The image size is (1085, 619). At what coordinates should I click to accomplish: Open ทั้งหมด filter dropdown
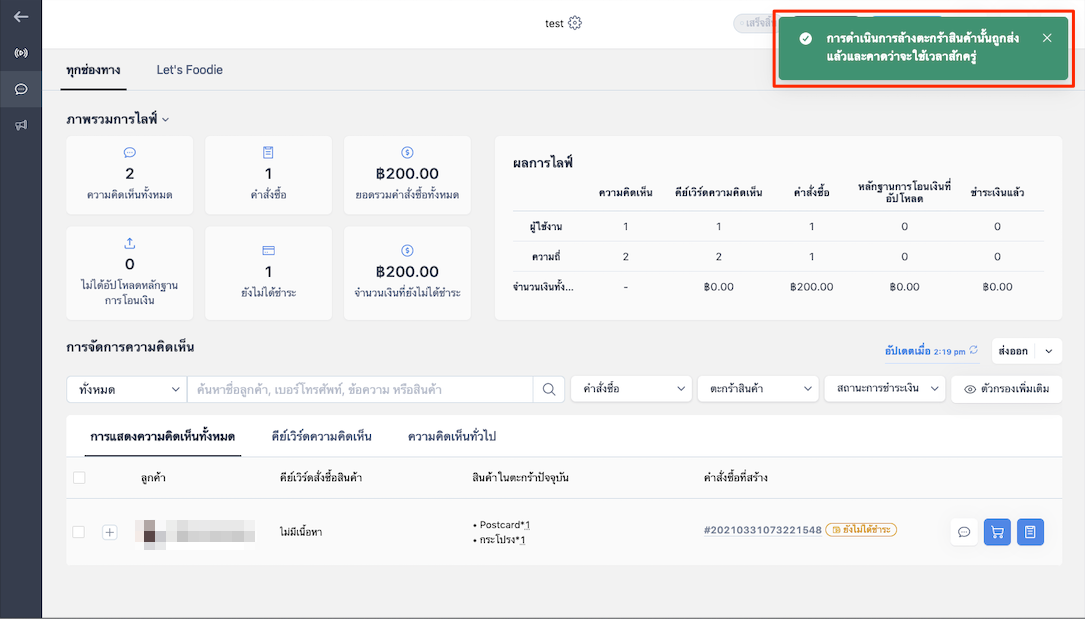(127, 389)
